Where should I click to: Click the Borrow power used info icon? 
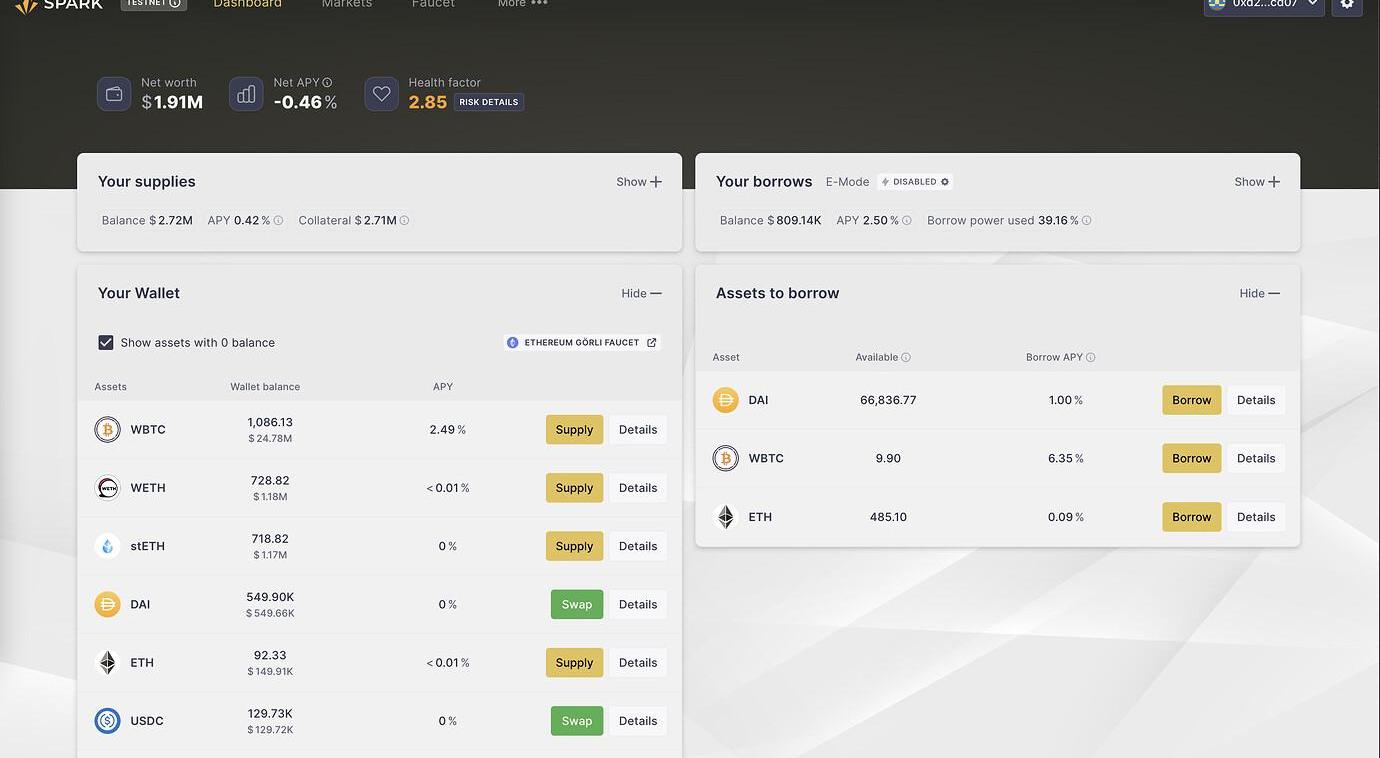click(1087, 221)
